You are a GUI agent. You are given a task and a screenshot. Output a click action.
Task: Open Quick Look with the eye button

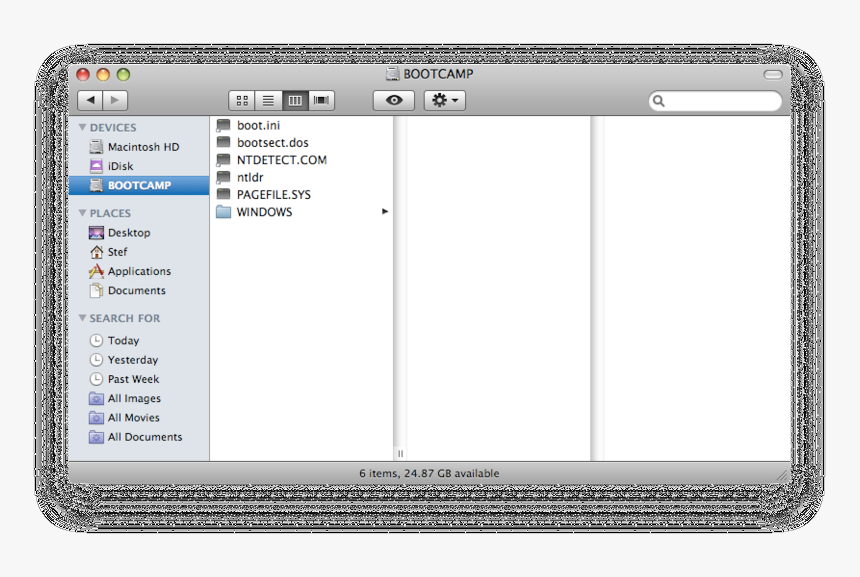click(394, 100)
